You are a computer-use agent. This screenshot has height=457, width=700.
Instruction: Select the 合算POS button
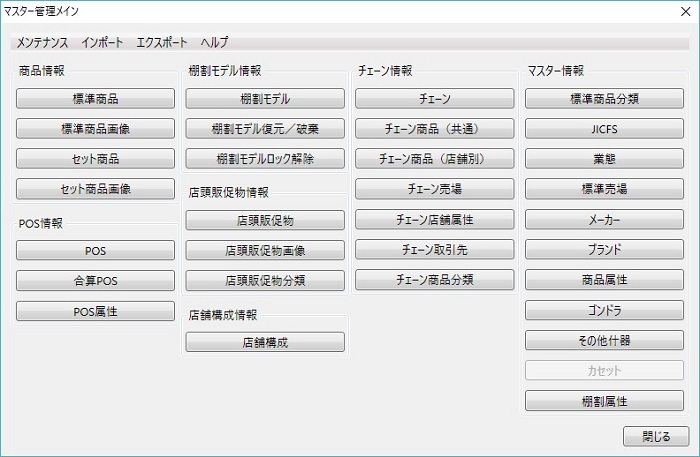[x=96, y=281]
